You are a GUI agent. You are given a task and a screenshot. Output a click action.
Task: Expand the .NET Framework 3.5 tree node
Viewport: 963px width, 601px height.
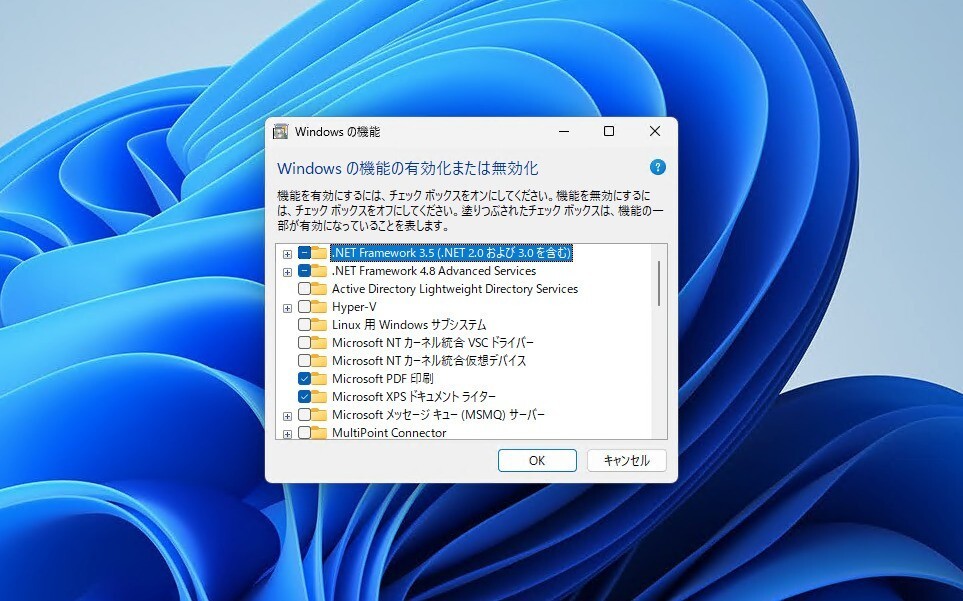tap(287, 254)
